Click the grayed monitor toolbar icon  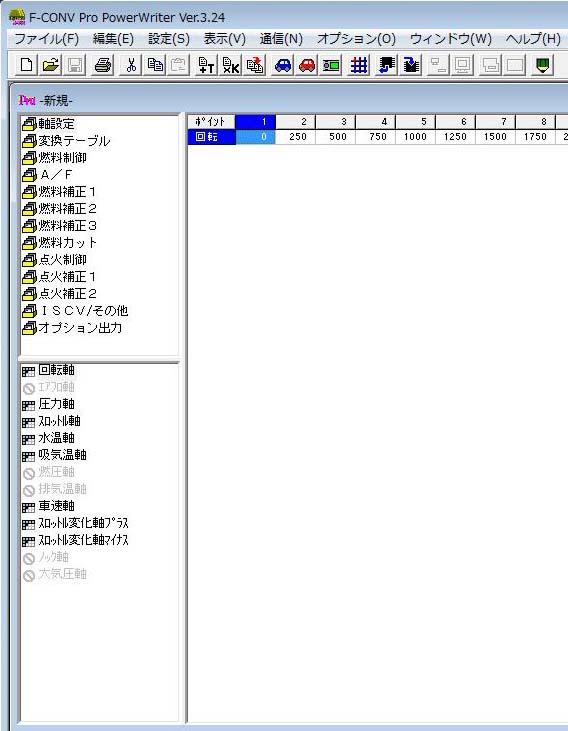point(463,65)
